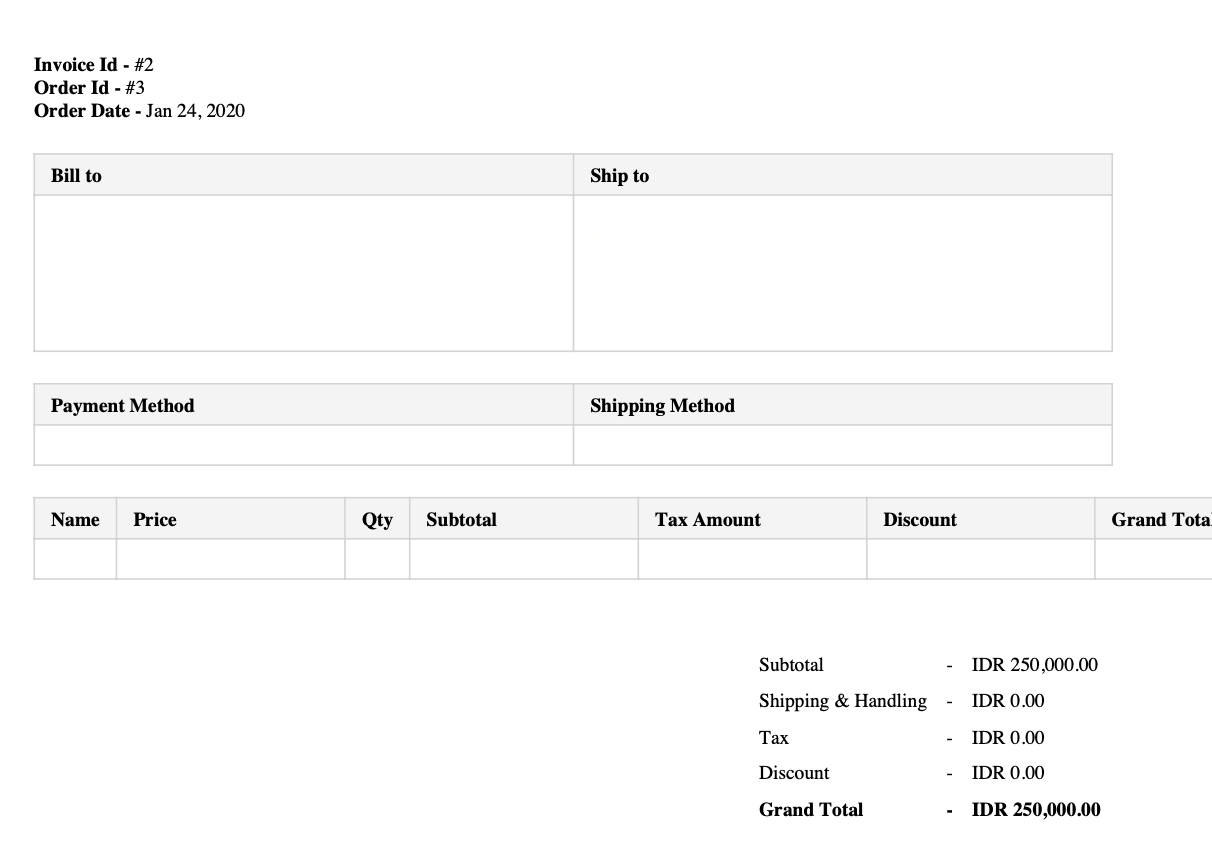Click the Discount column header
Viewport: 1212px width, 868px height.
pos(981,519)
